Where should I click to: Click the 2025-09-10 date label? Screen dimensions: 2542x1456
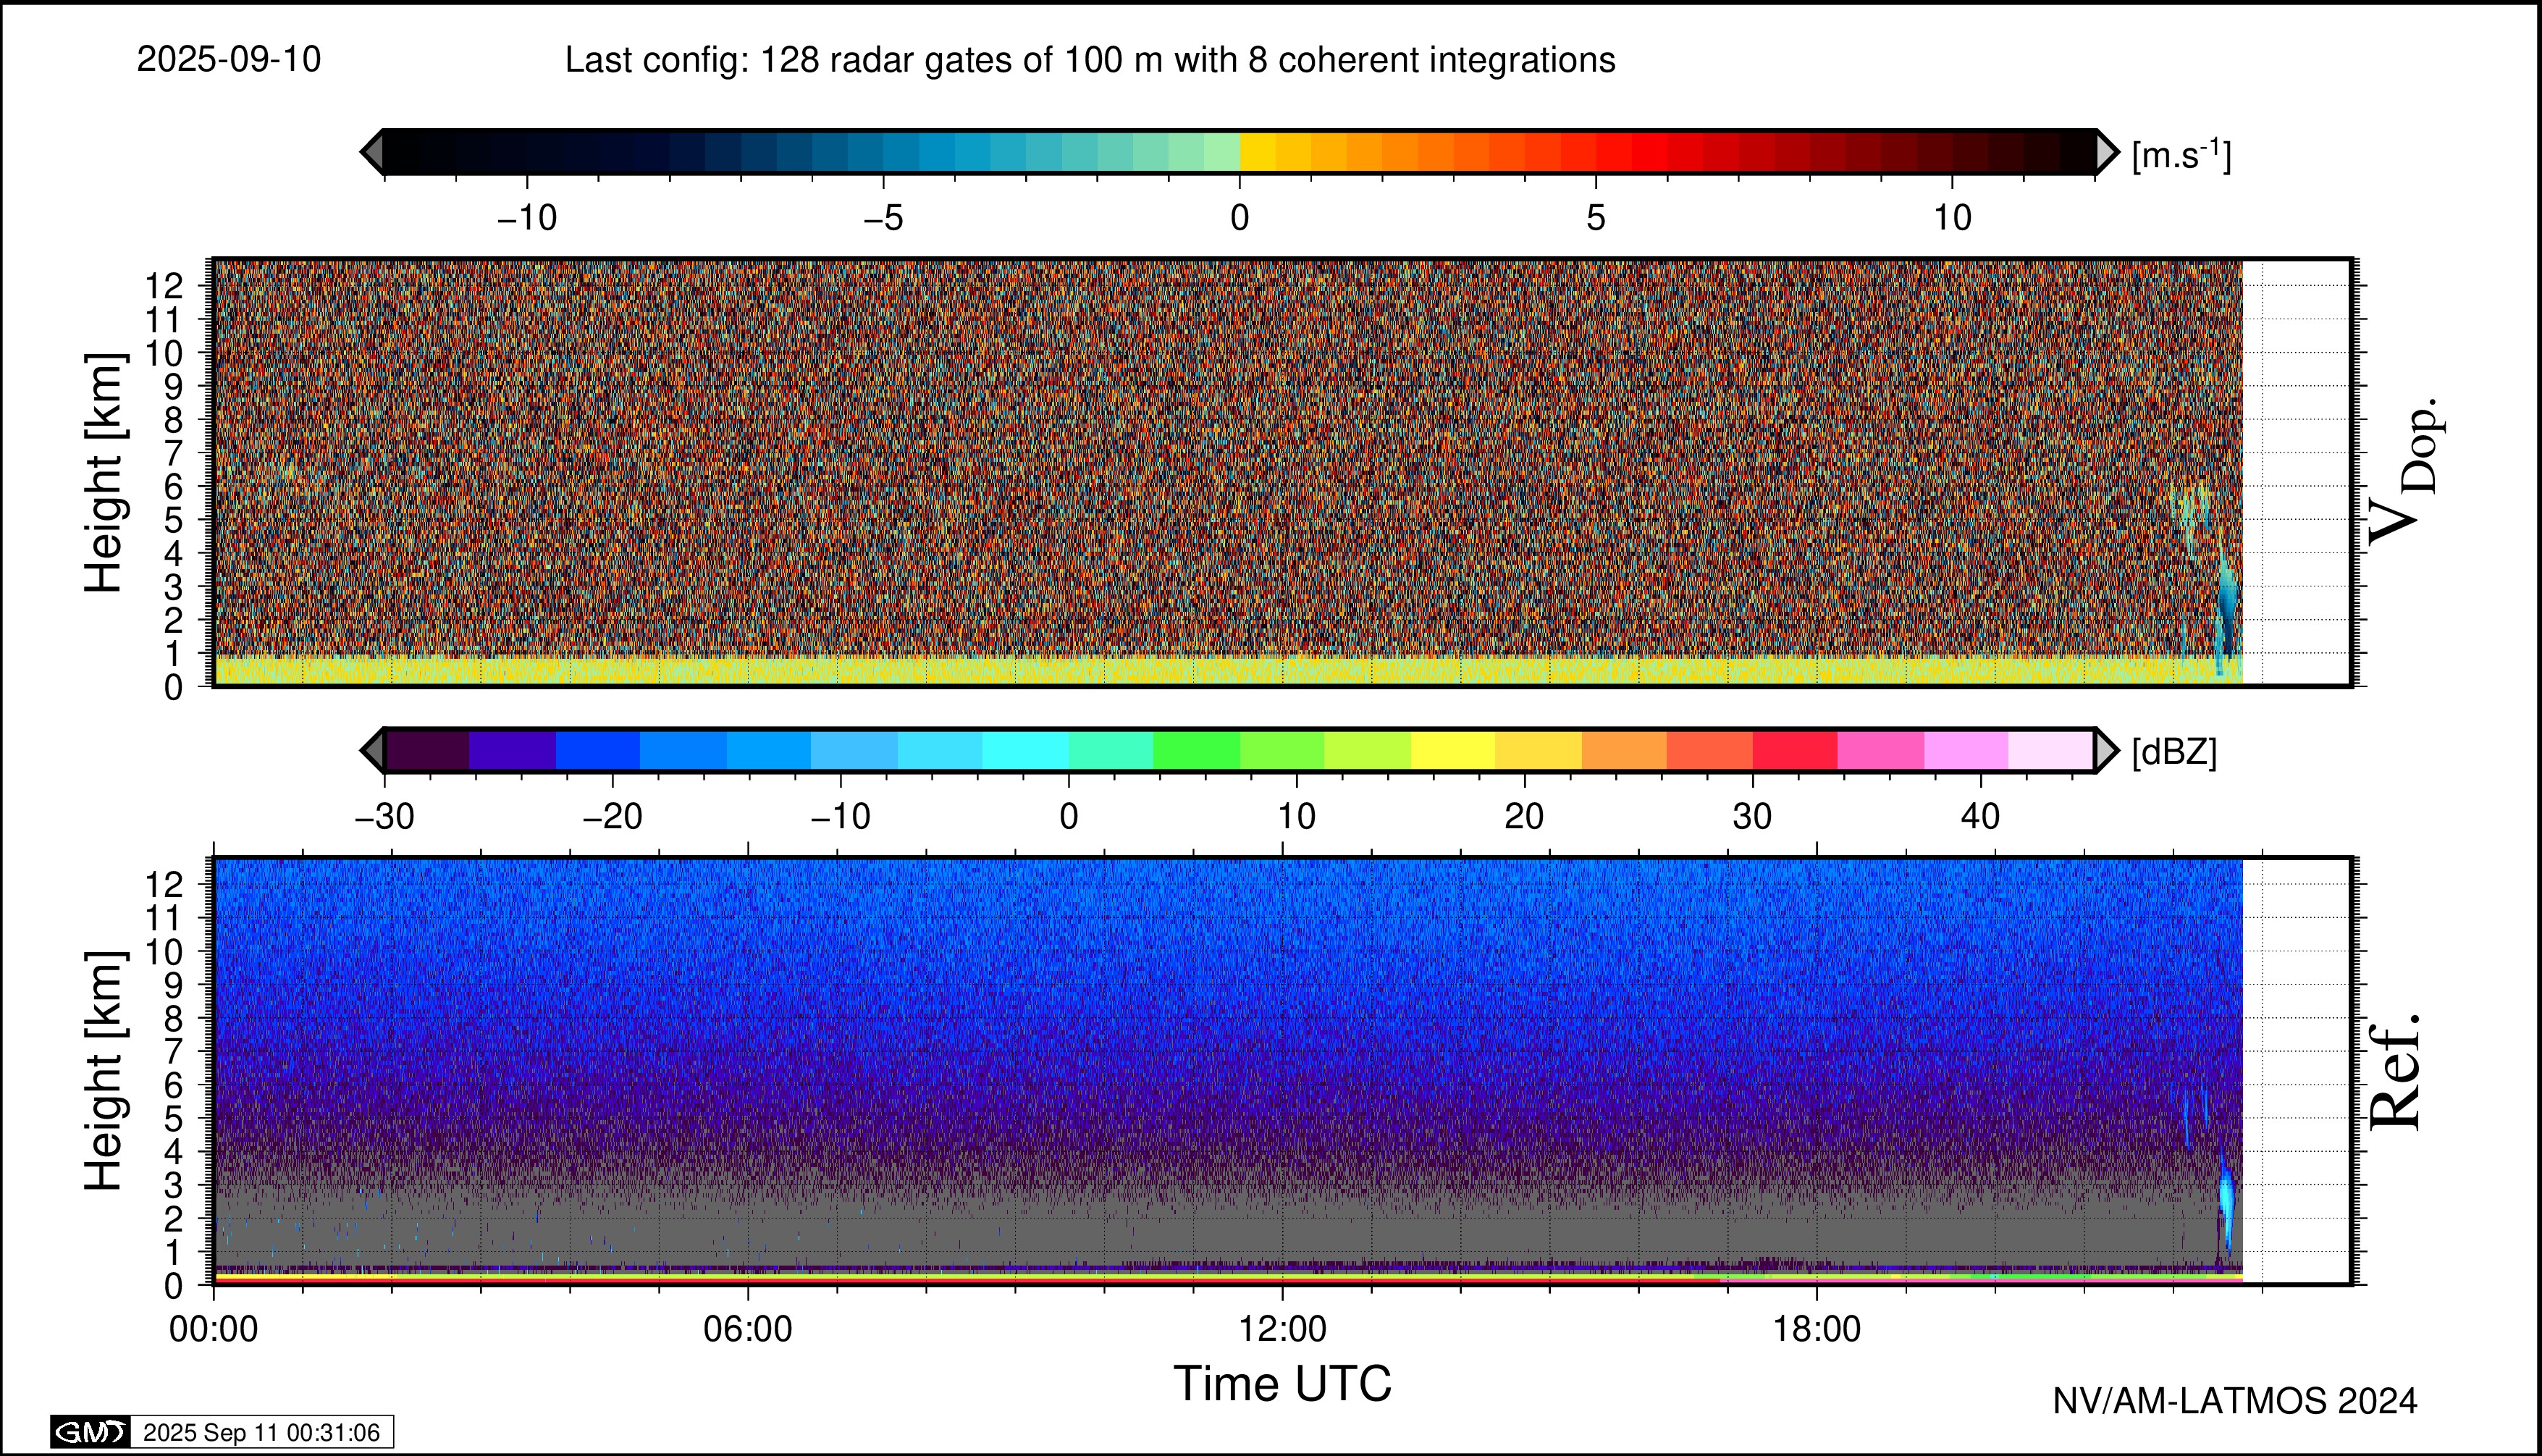pyautogui.click(x=229, y=60)
